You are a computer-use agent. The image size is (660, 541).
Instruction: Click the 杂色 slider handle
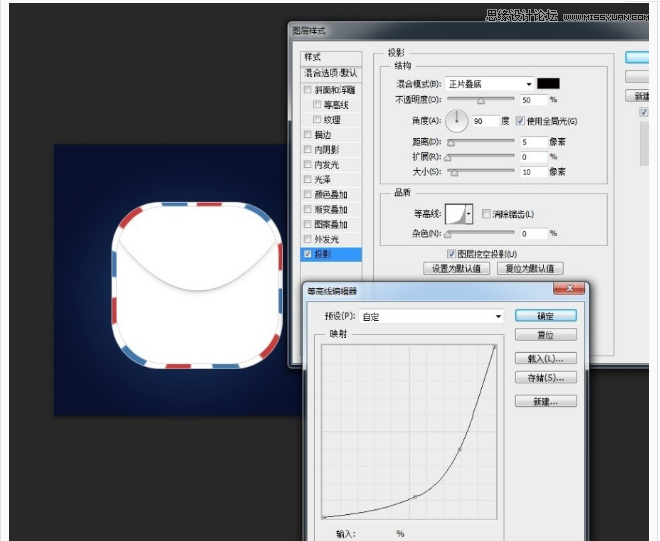(x=448, y=234)
